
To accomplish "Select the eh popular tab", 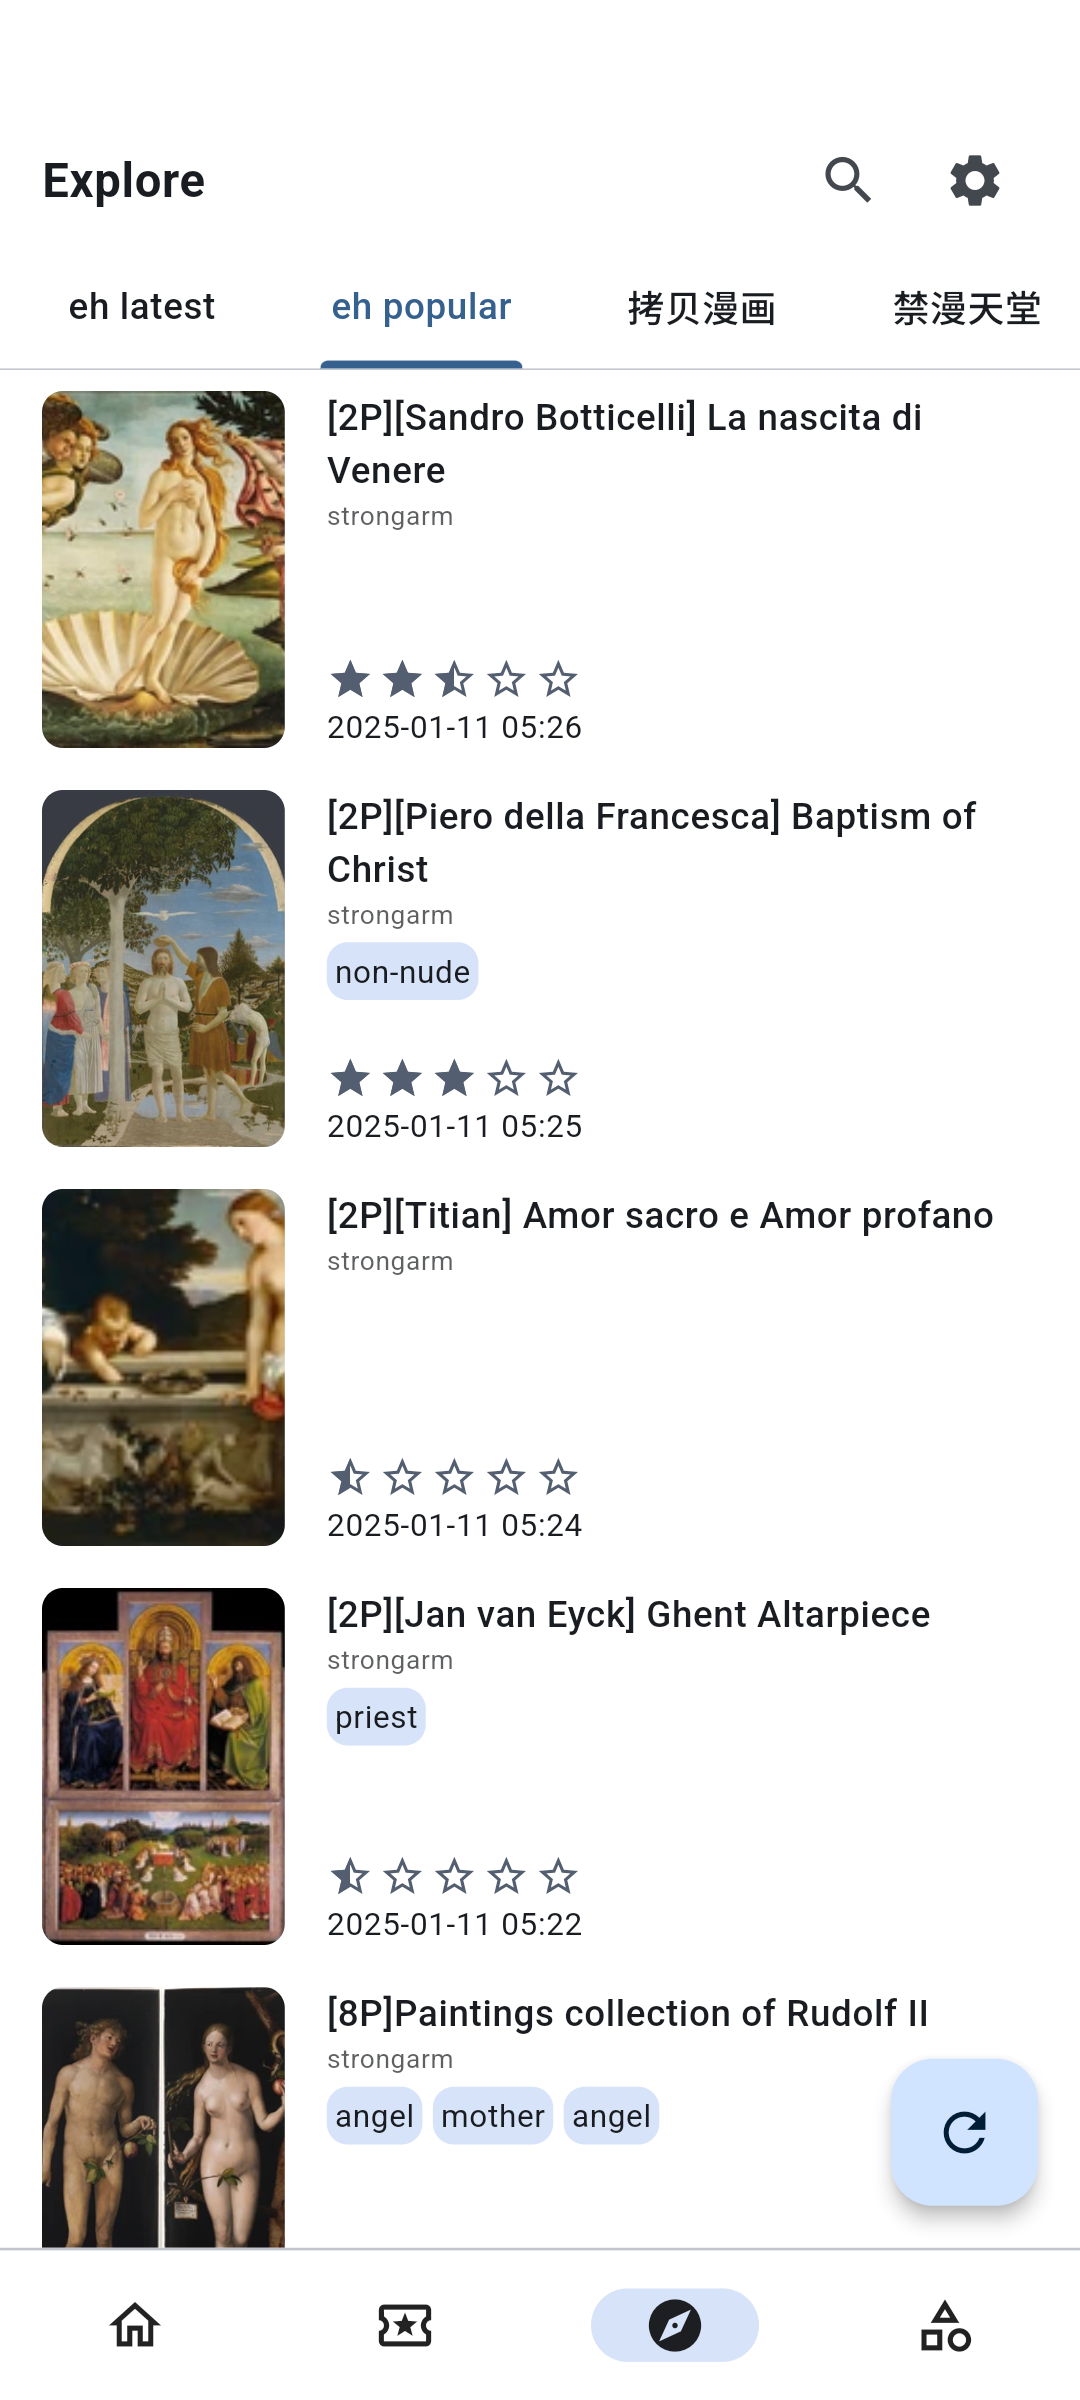I will [421, 307].
